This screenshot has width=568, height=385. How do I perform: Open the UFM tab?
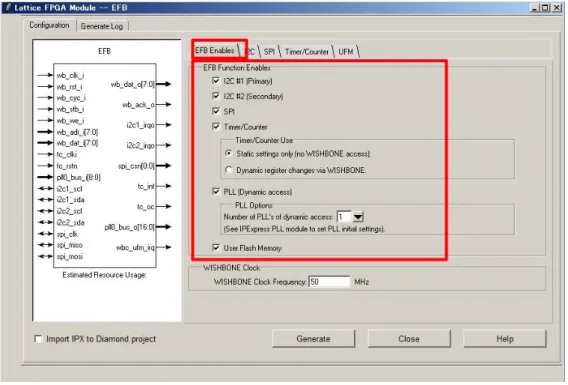pyautogui.click(x=346, y=52)
